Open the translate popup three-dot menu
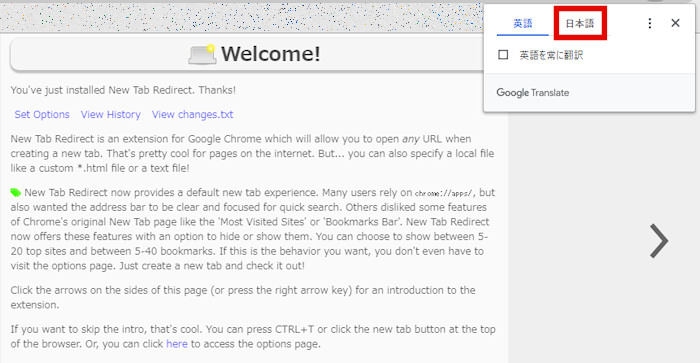 650,23
